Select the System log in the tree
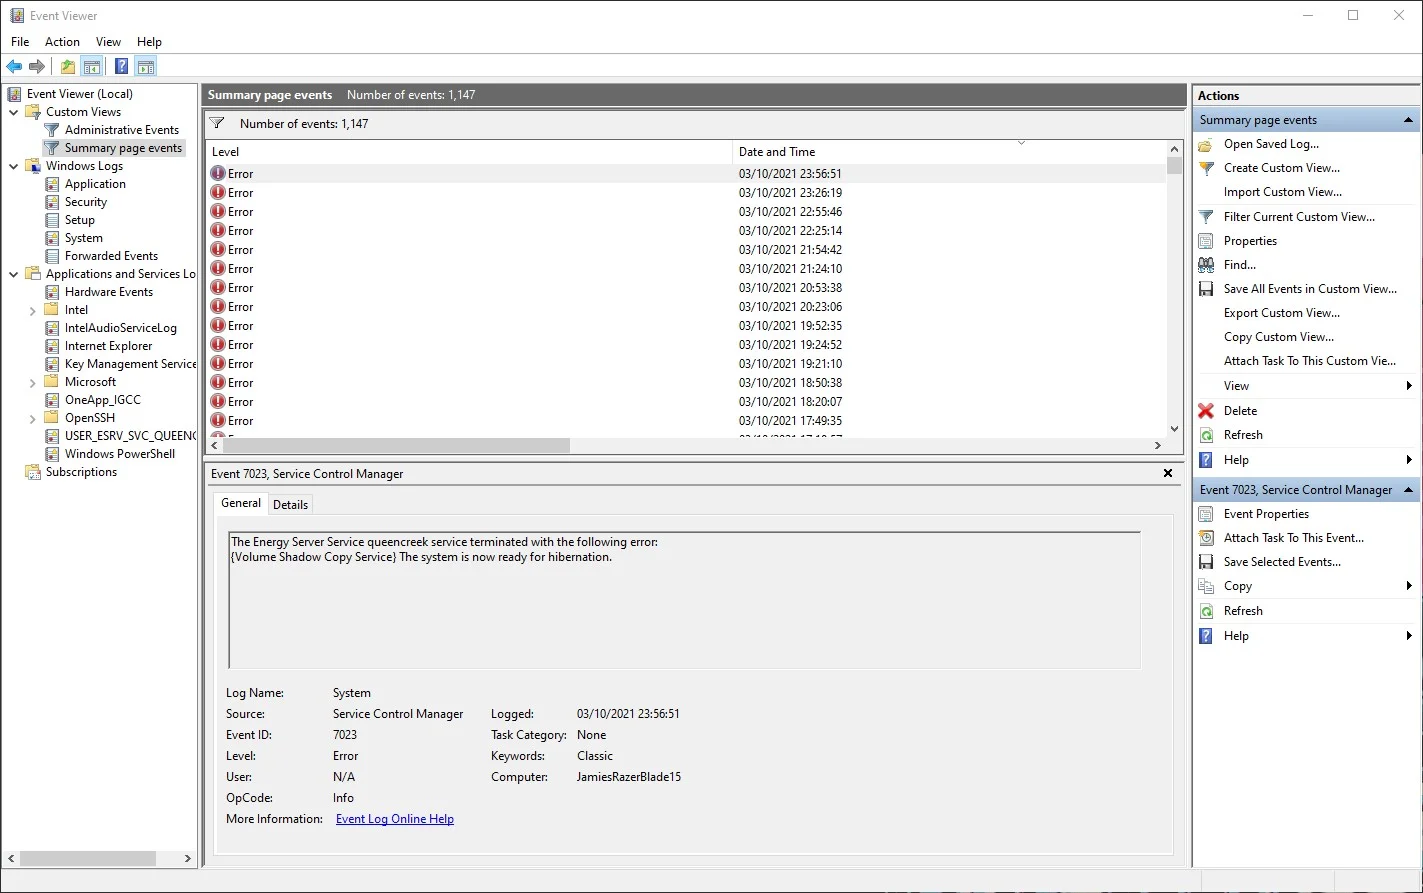Screen dimensions: 1423x893 click(x=84, y=238)
